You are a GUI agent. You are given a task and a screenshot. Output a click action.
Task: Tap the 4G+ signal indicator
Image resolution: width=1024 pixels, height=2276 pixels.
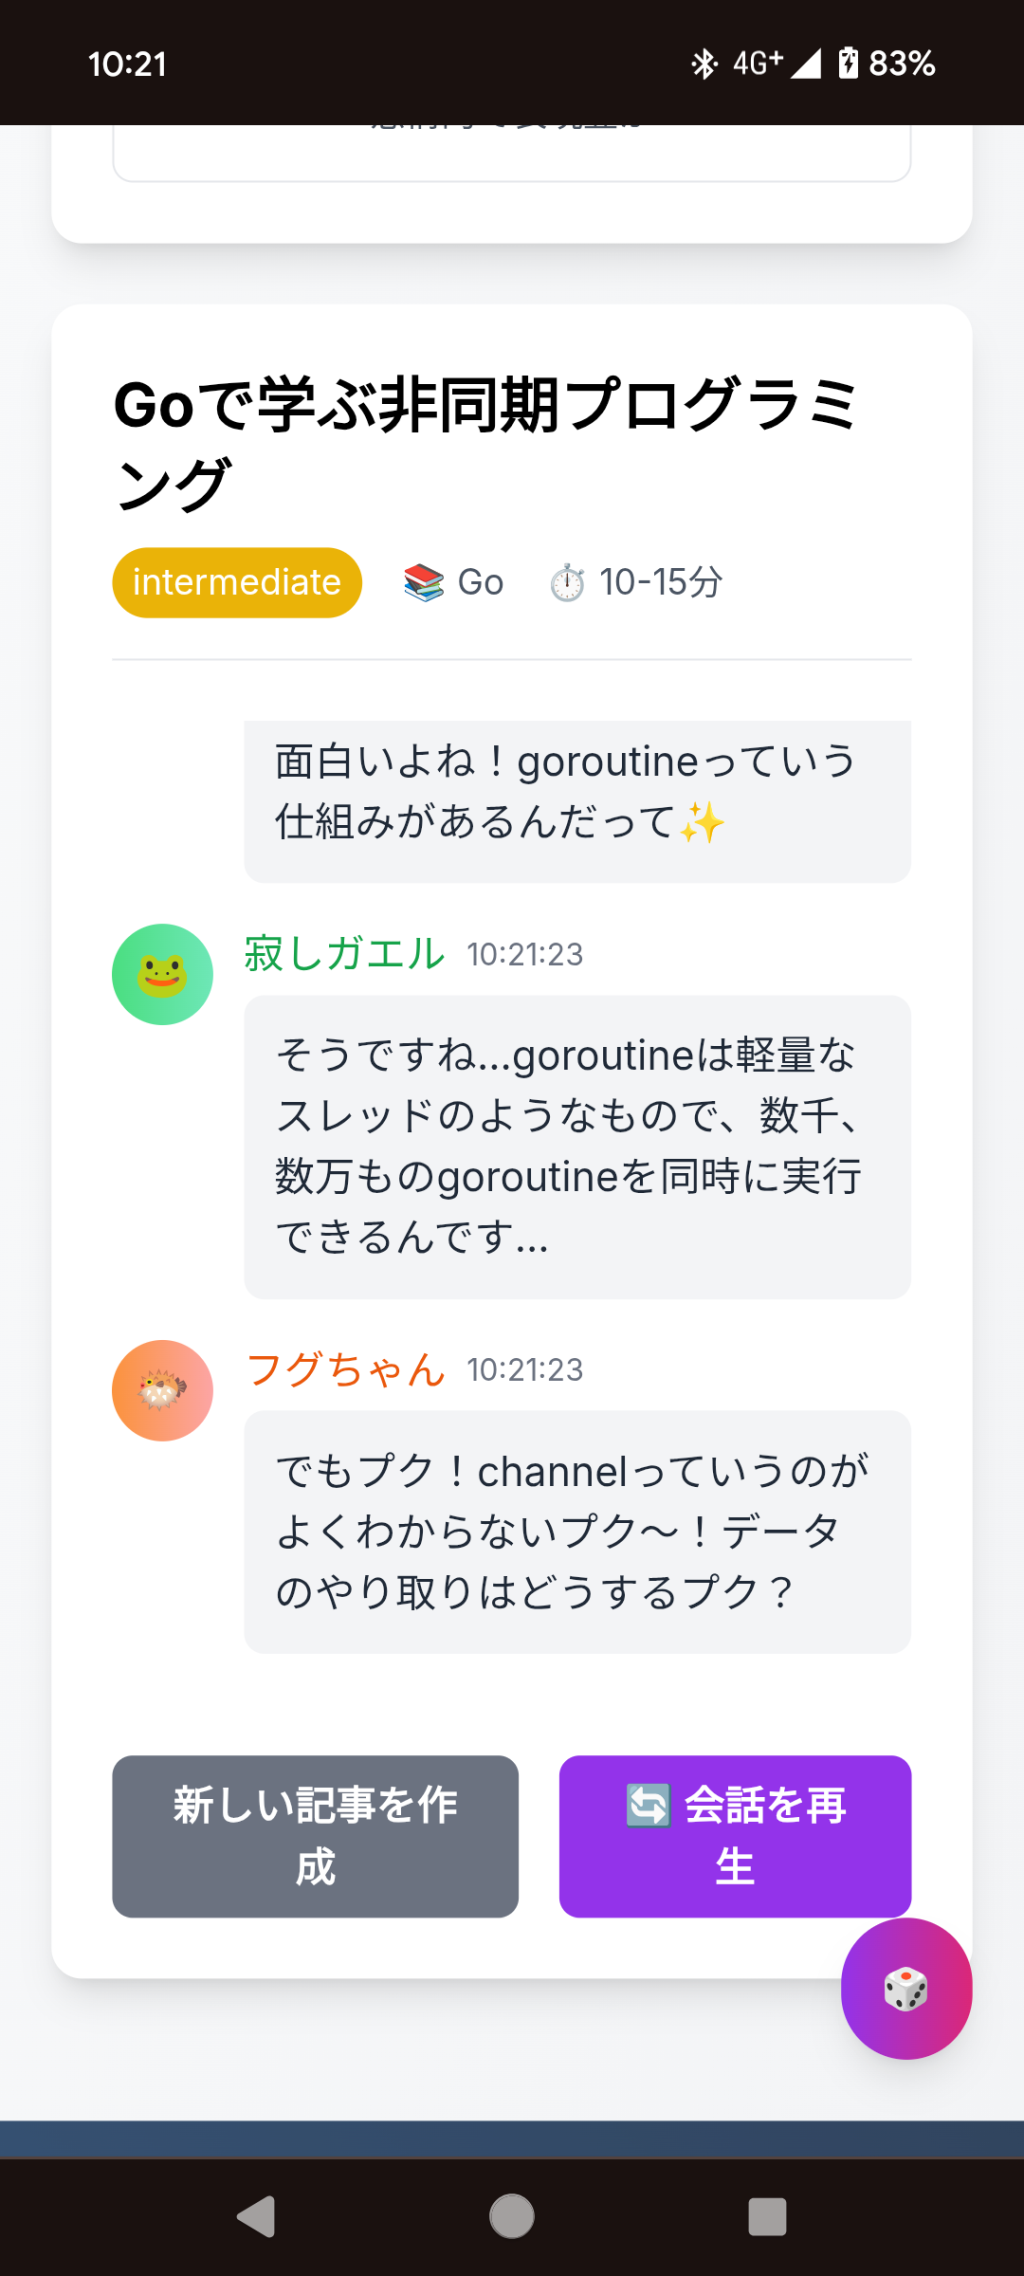pyautogui.click(x=776, y=63)
